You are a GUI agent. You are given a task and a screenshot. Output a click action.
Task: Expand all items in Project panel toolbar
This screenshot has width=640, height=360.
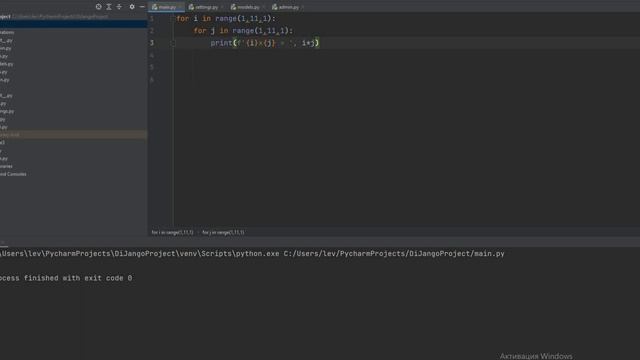[109, 7]
